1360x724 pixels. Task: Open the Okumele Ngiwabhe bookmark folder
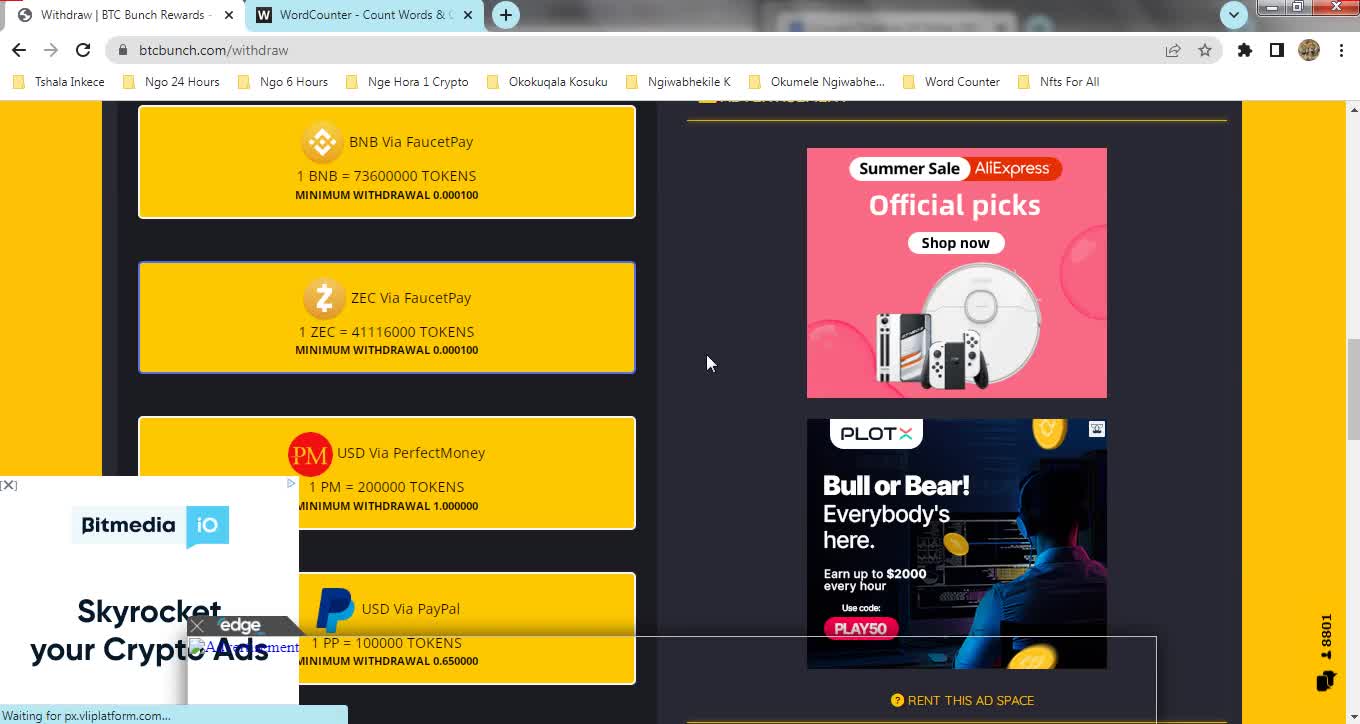(816, 82)
